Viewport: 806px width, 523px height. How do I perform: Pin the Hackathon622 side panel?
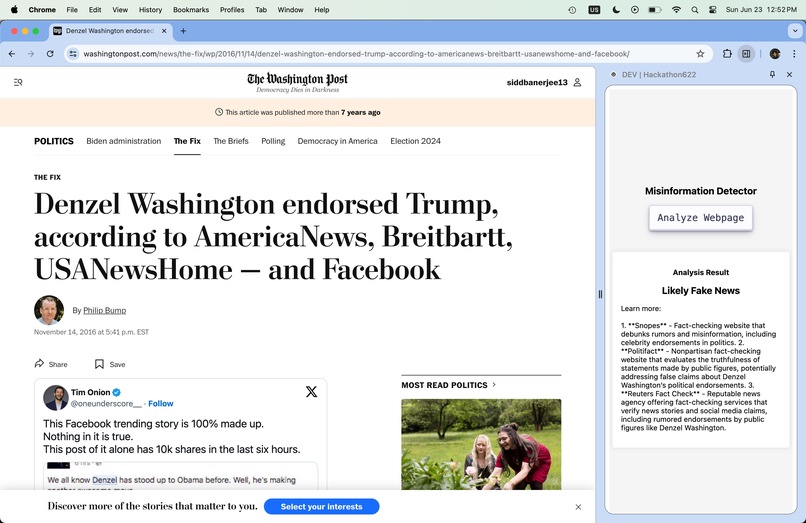pyautogui.click(x=772, y=75)
